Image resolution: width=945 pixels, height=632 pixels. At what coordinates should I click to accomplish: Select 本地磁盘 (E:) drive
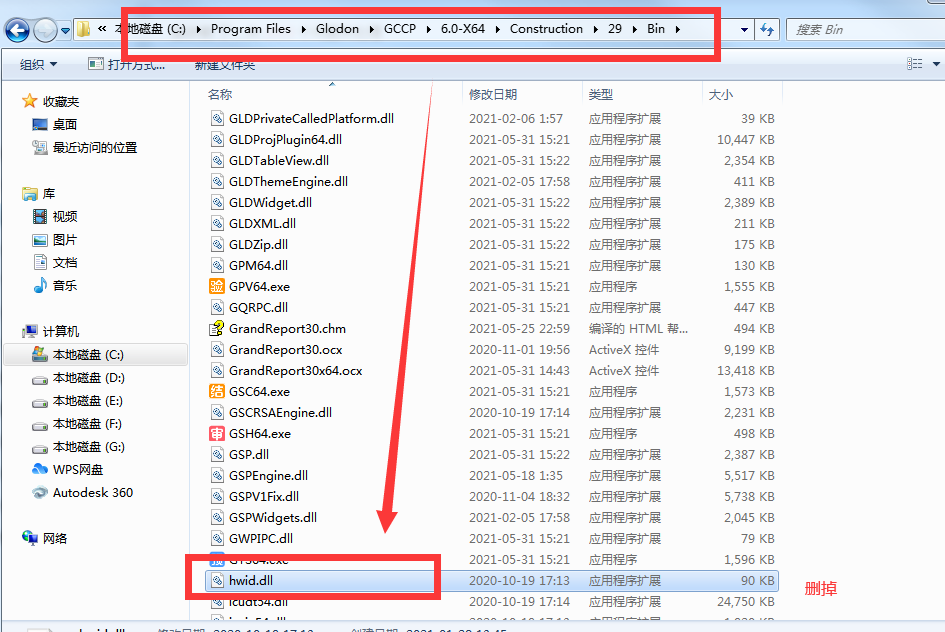77,401
